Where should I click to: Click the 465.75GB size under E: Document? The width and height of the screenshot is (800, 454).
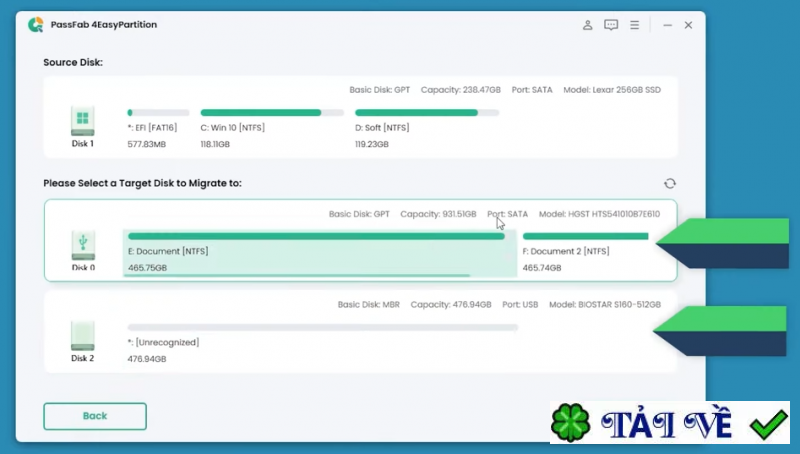coord(147,268)
